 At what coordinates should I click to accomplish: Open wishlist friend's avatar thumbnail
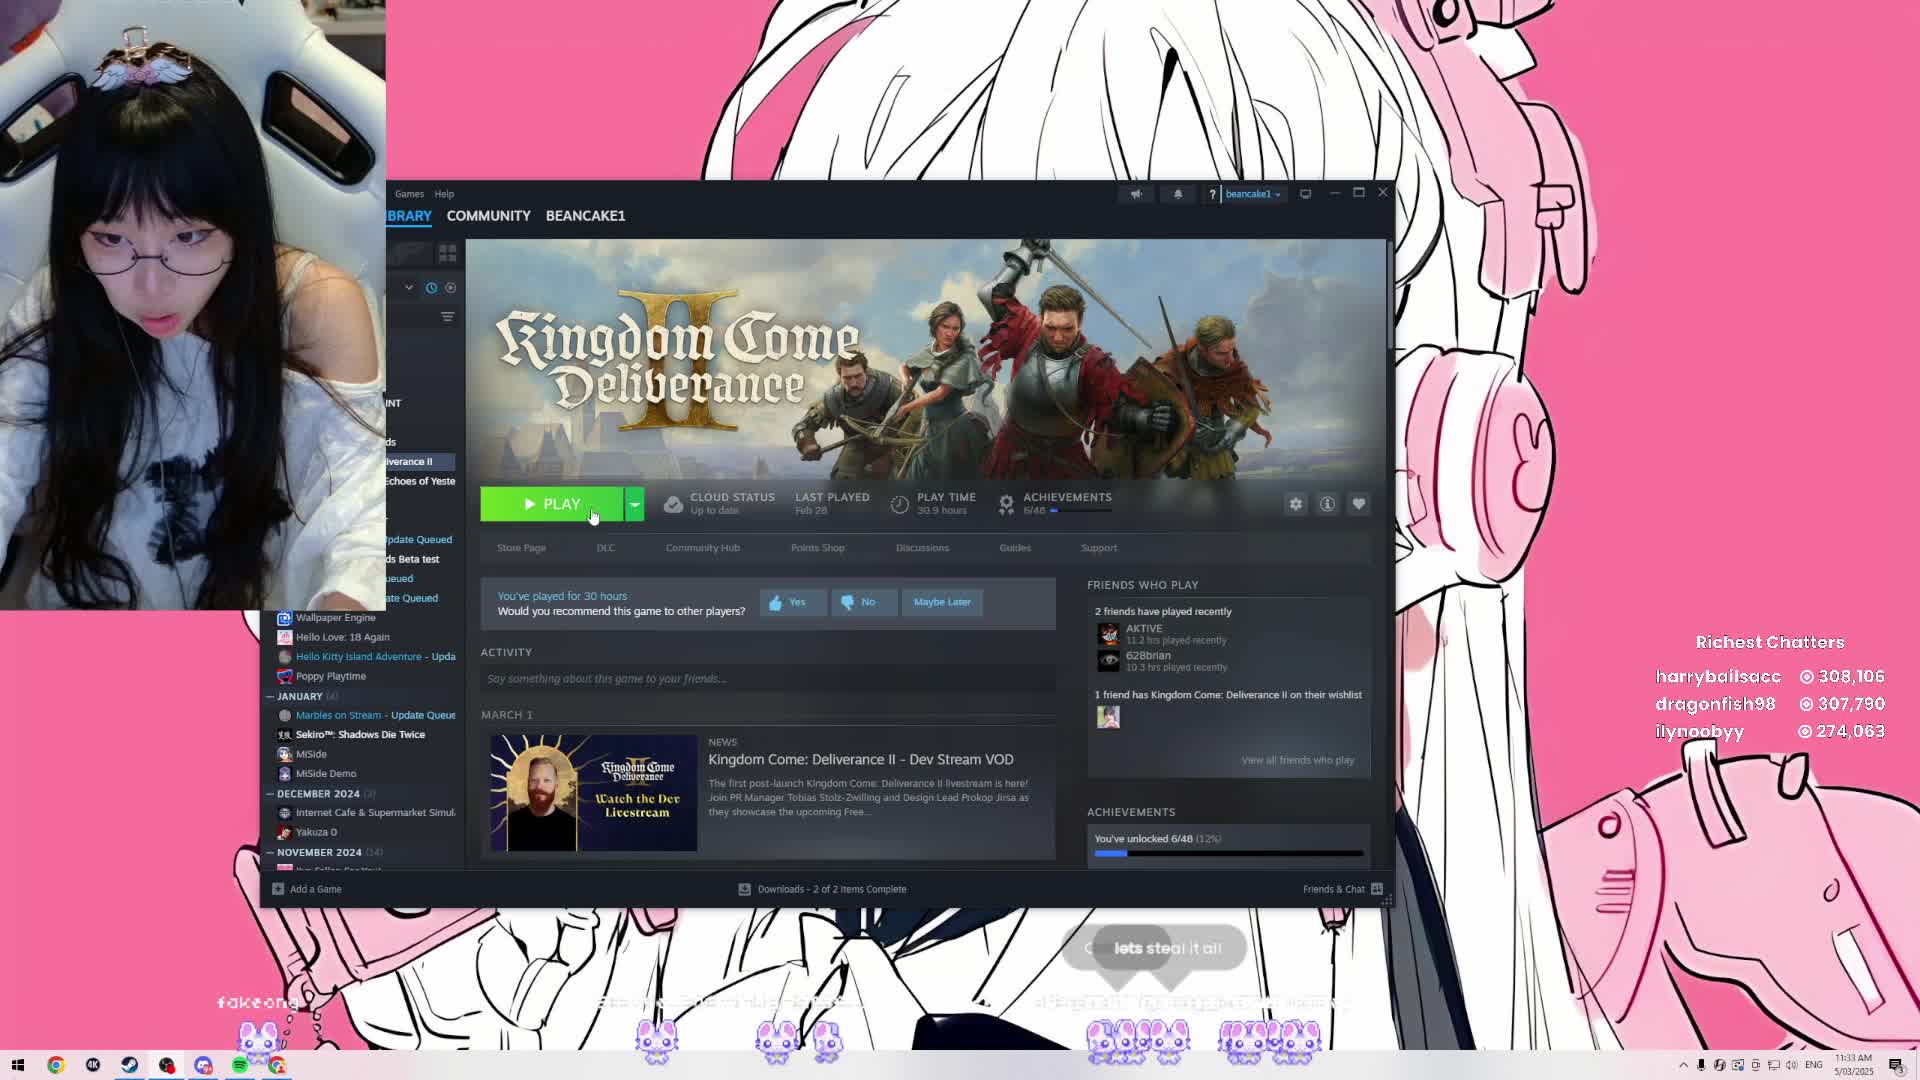(1109, 717)
